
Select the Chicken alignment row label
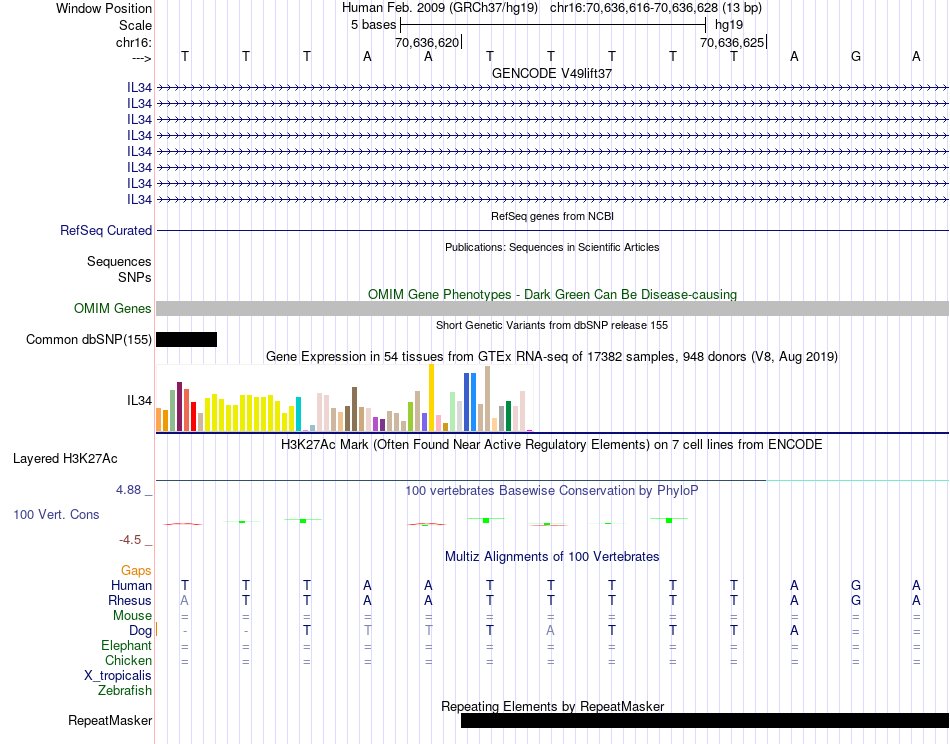128,660
